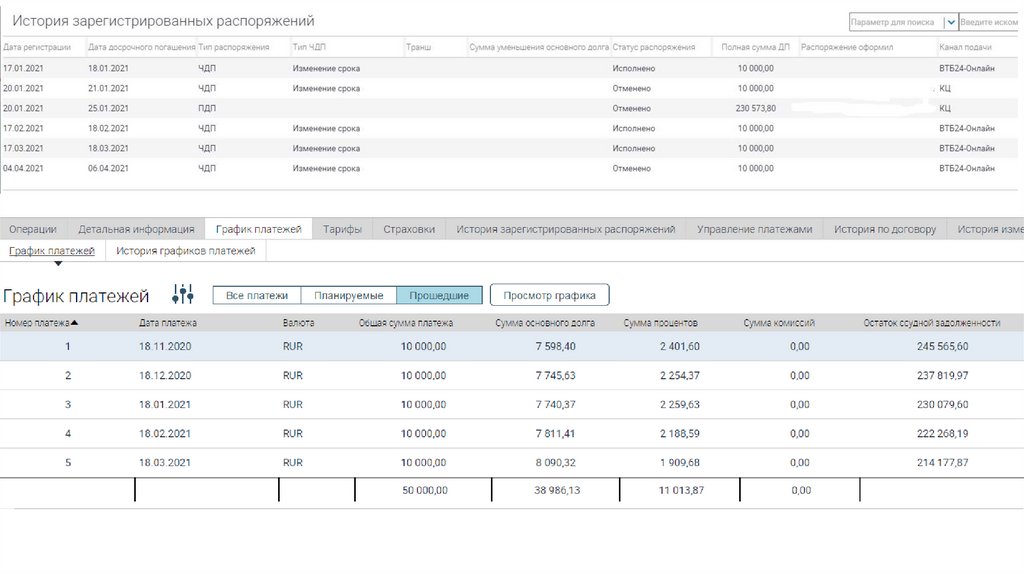Open the payment schedule filter settings icon

(x=182, y=294)
